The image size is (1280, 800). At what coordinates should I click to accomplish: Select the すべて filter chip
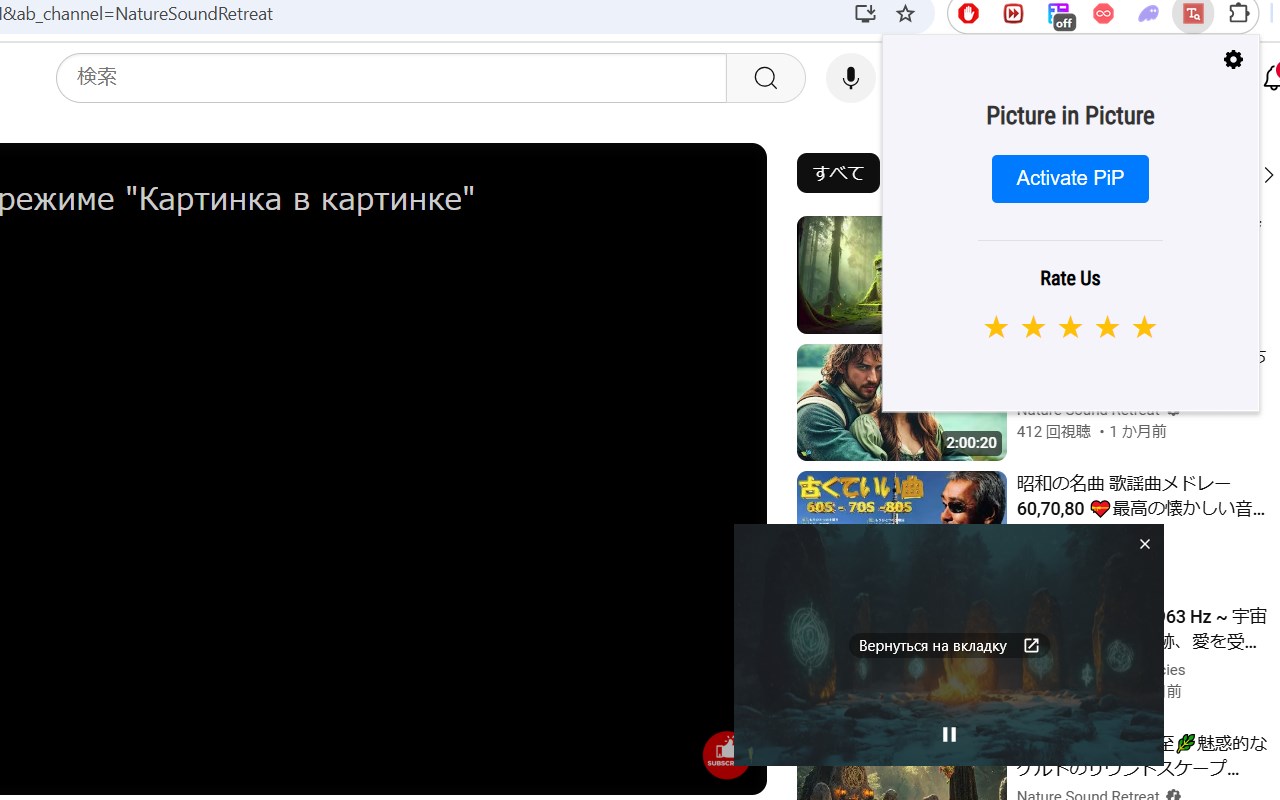point(838,173)
